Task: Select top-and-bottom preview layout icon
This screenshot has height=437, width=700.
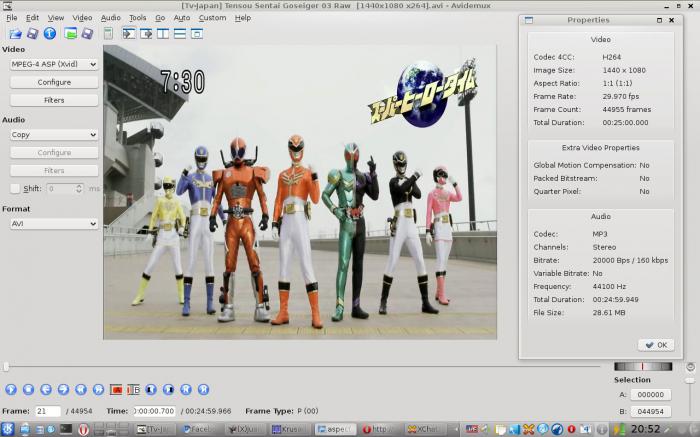Action: coord(180,33)
